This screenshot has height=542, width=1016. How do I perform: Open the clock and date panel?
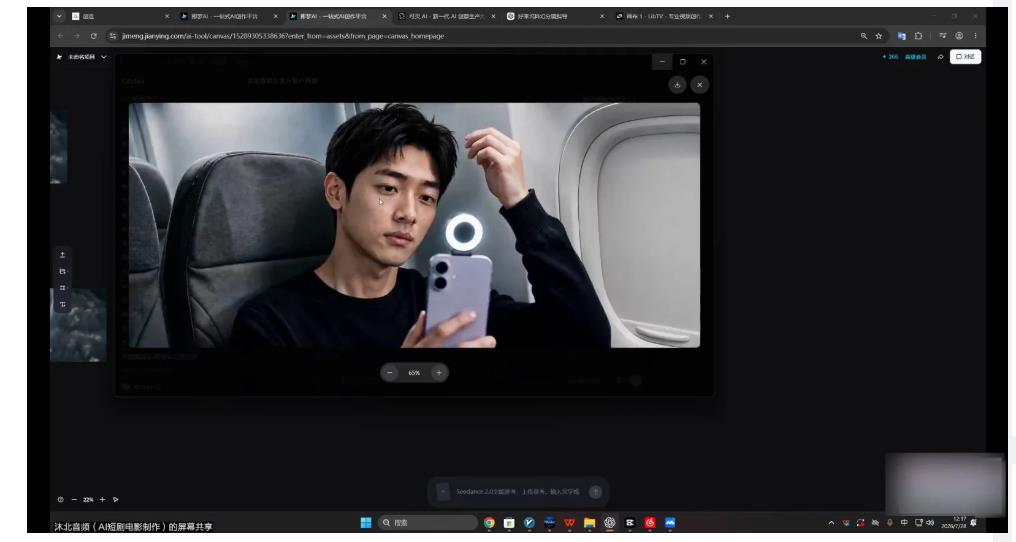[x=954, y=523]
